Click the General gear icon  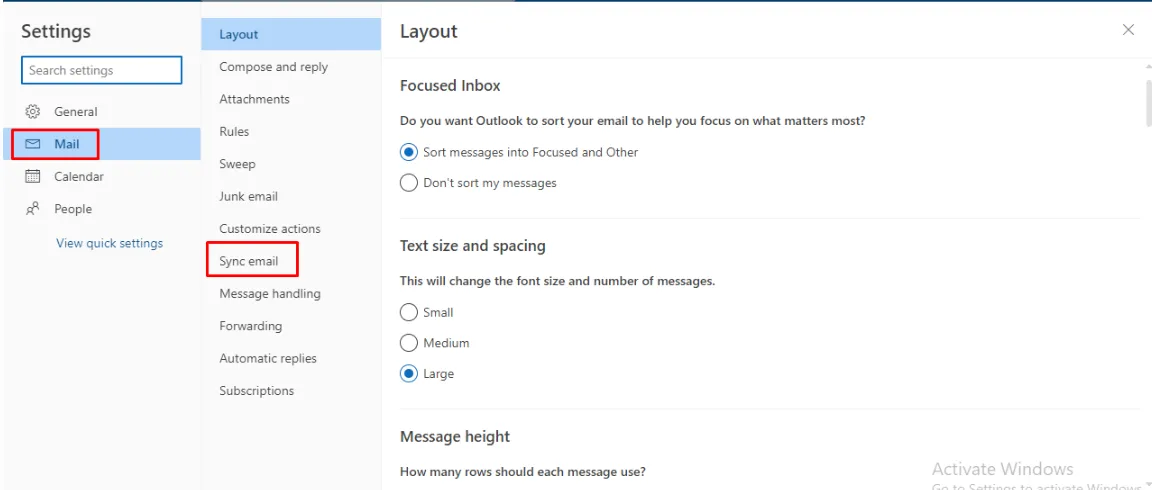32,112
